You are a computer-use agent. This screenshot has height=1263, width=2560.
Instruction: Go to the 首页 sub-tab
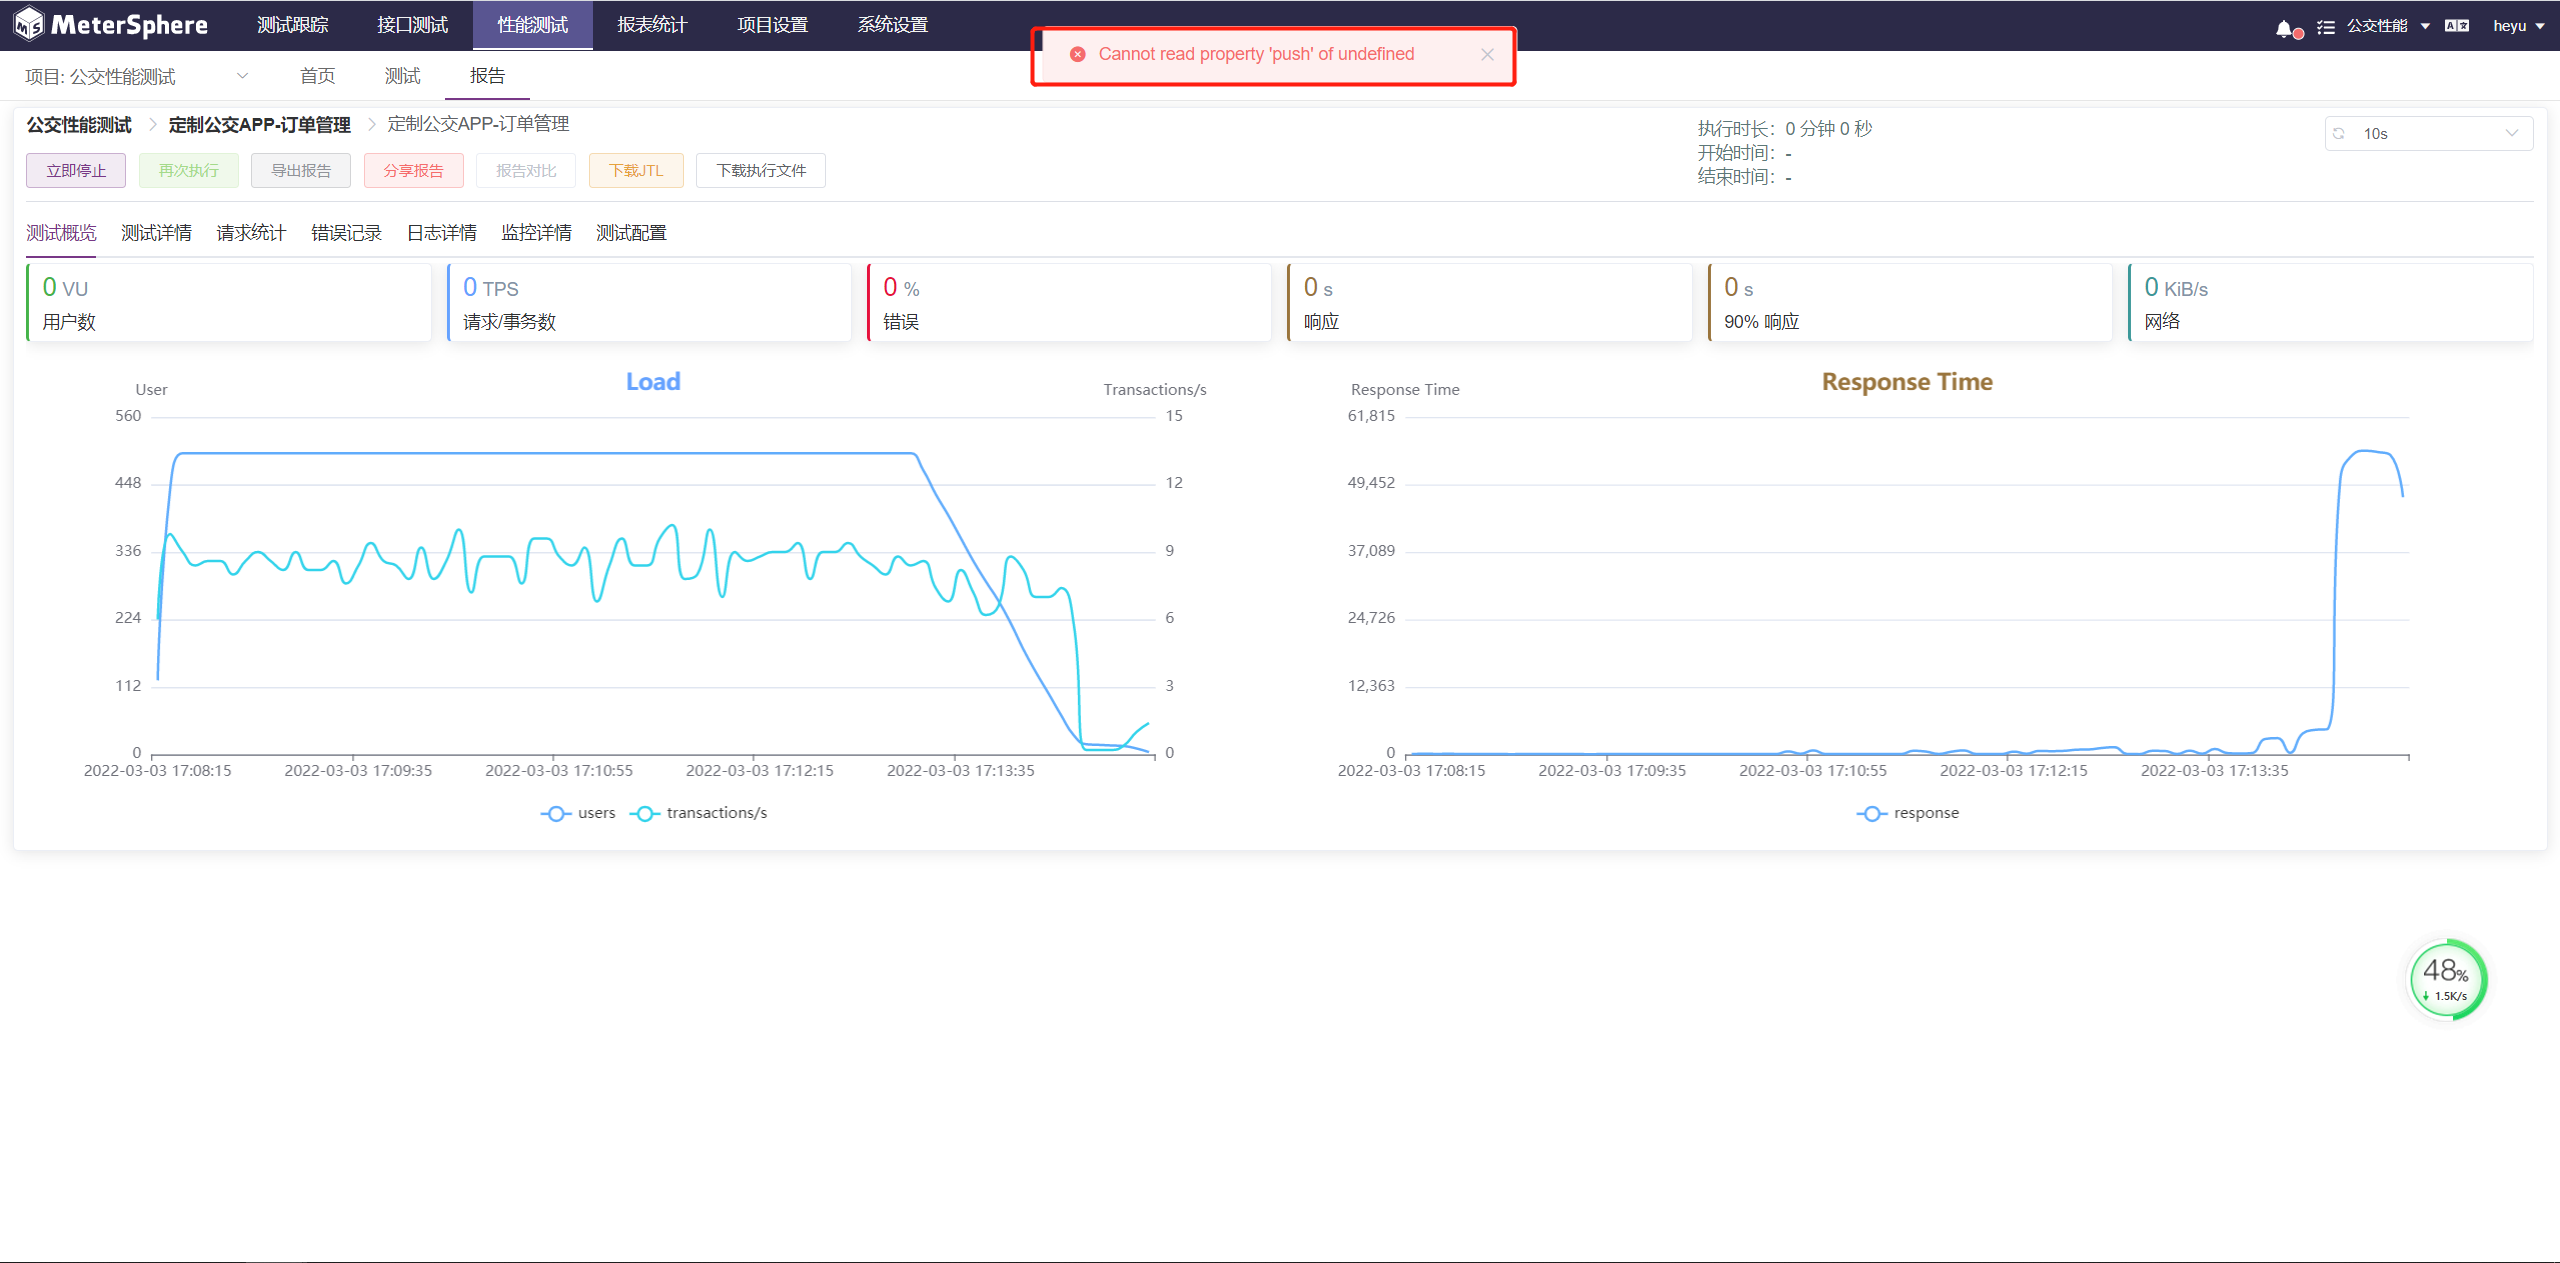pyautogui.click(x=317, y=76)
